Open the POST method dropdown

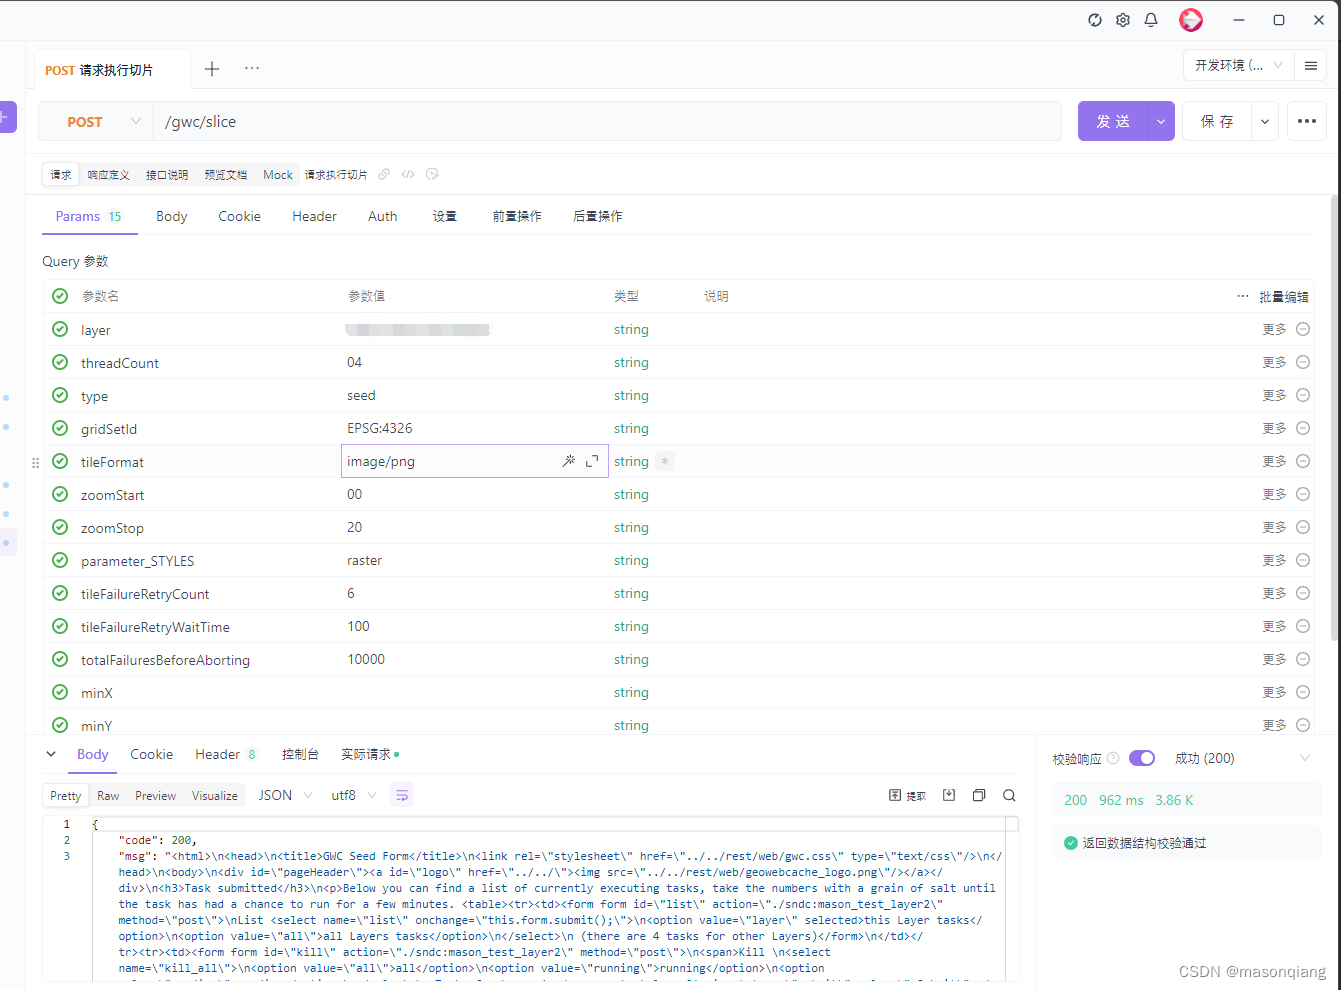click(x=94, y=121)
